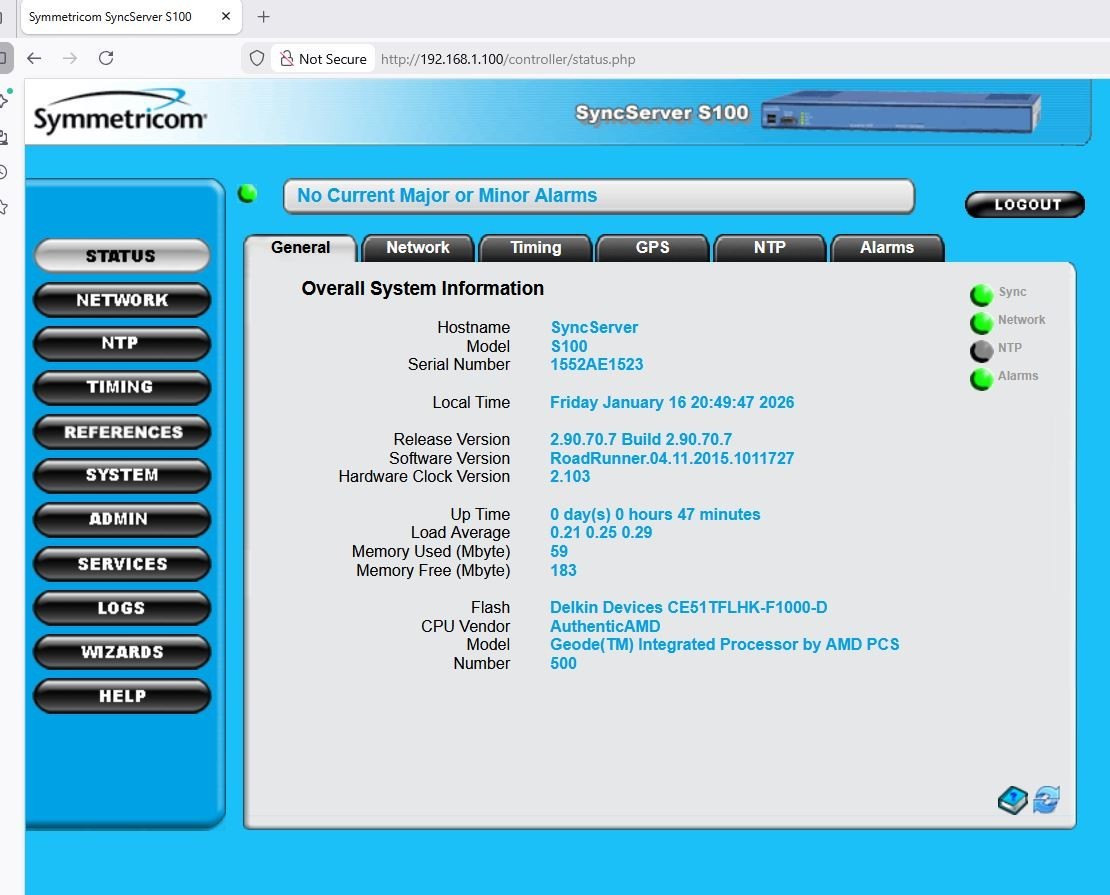Click the Alarms status LED
Image resolution: width=1110 pixels, height=895 pixels.
point(981,379)
